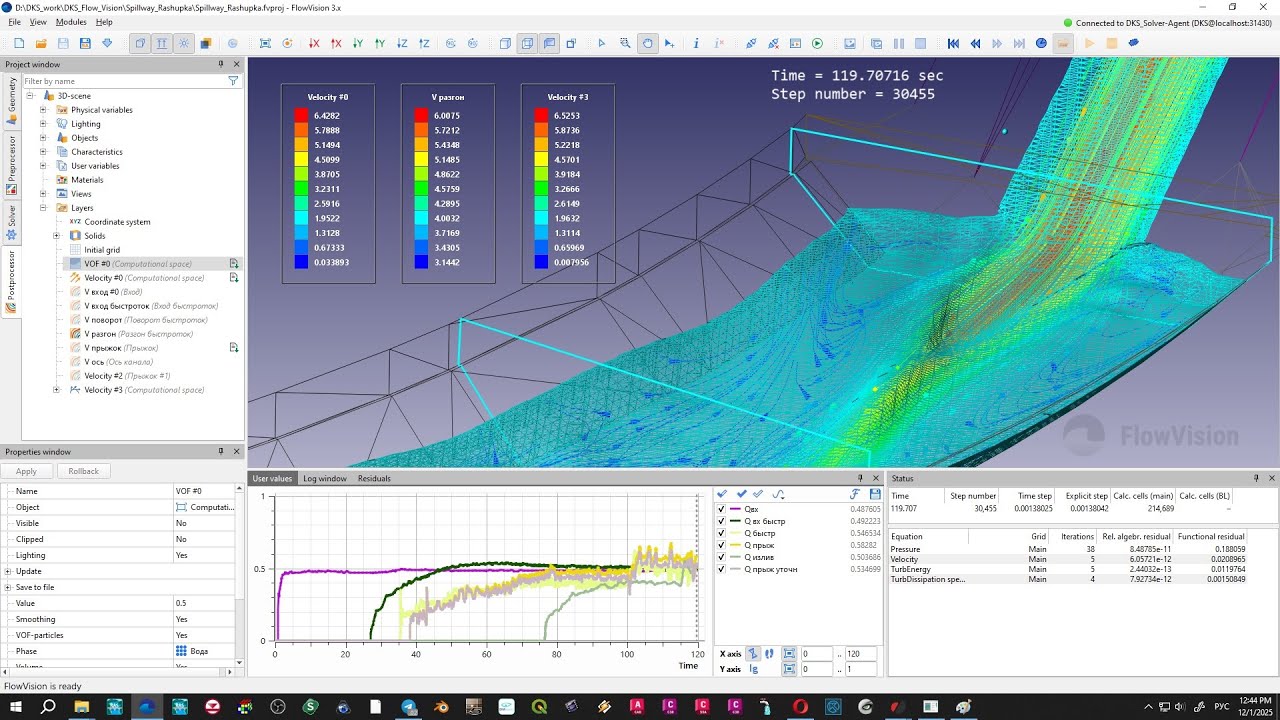1280x720 pixels.
Task: Save the user values chart via disk icon
Action: [x=875, y=494]
